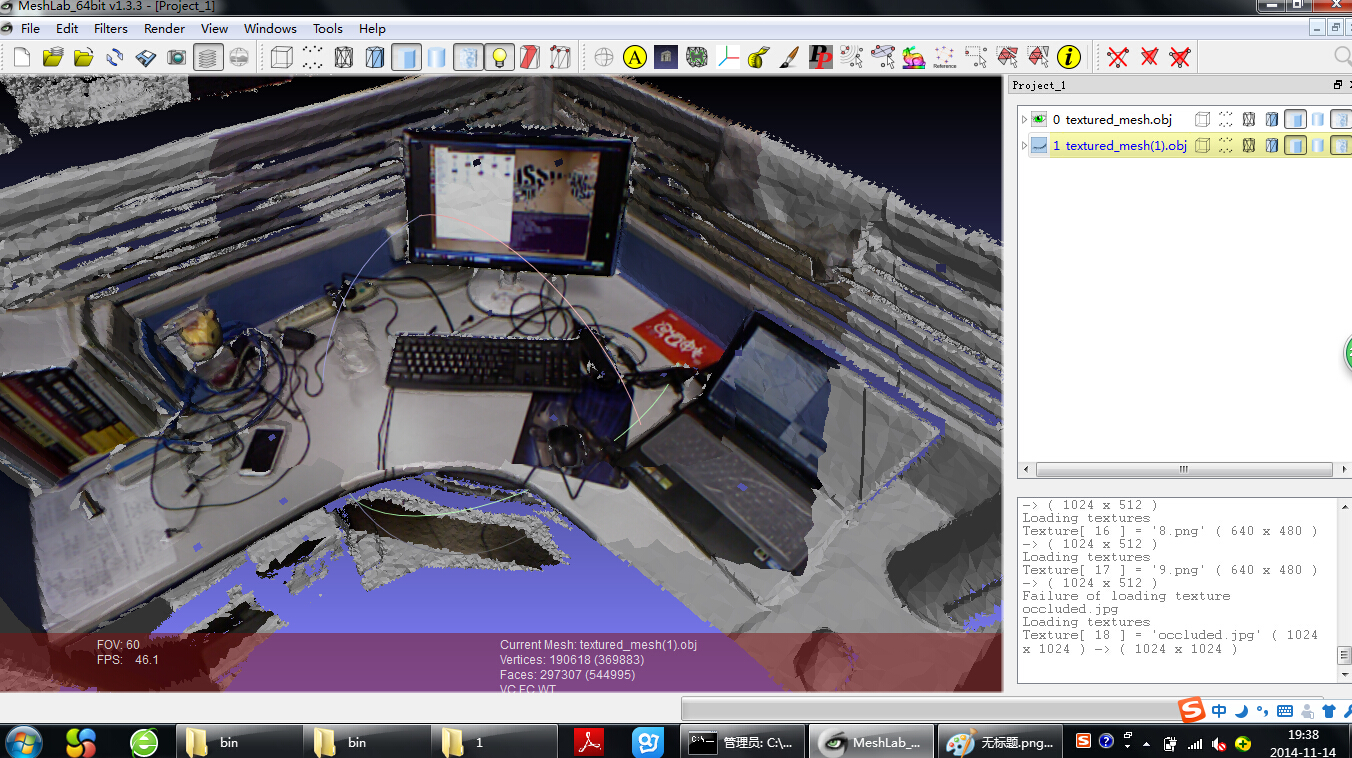This screenshot has height=758, width=1352.
Task: Delete selected faces with second red X
Action: (x=1149, y=57)
